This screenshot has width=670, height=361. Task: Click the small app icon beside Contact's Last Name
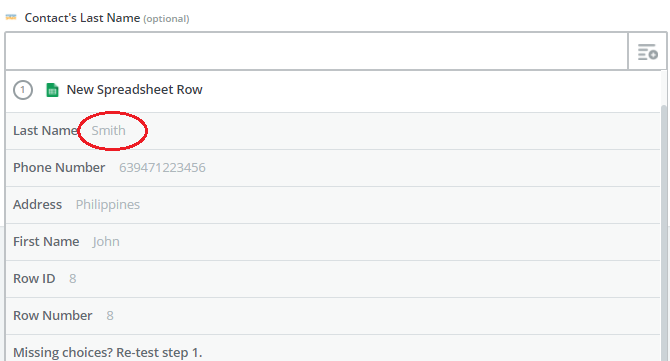(x=11, y=18)
